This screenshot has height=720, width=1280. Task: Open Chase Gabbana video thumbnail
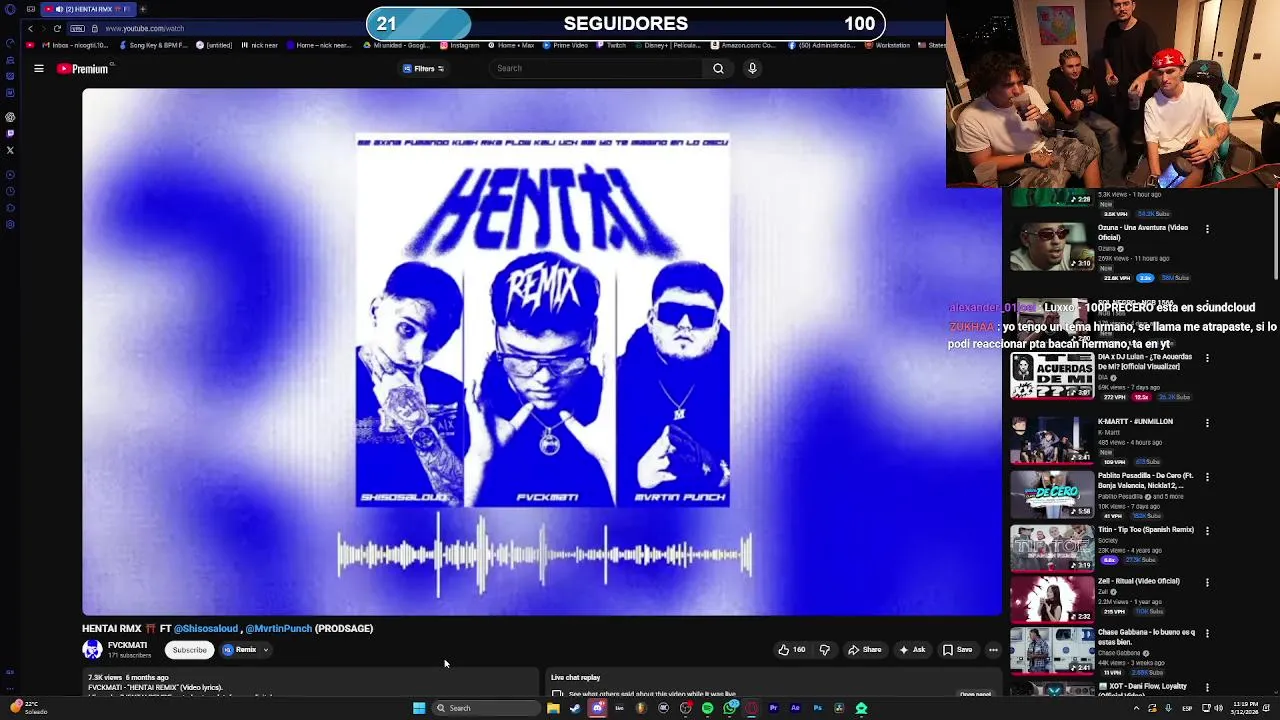click(1051, 651)
